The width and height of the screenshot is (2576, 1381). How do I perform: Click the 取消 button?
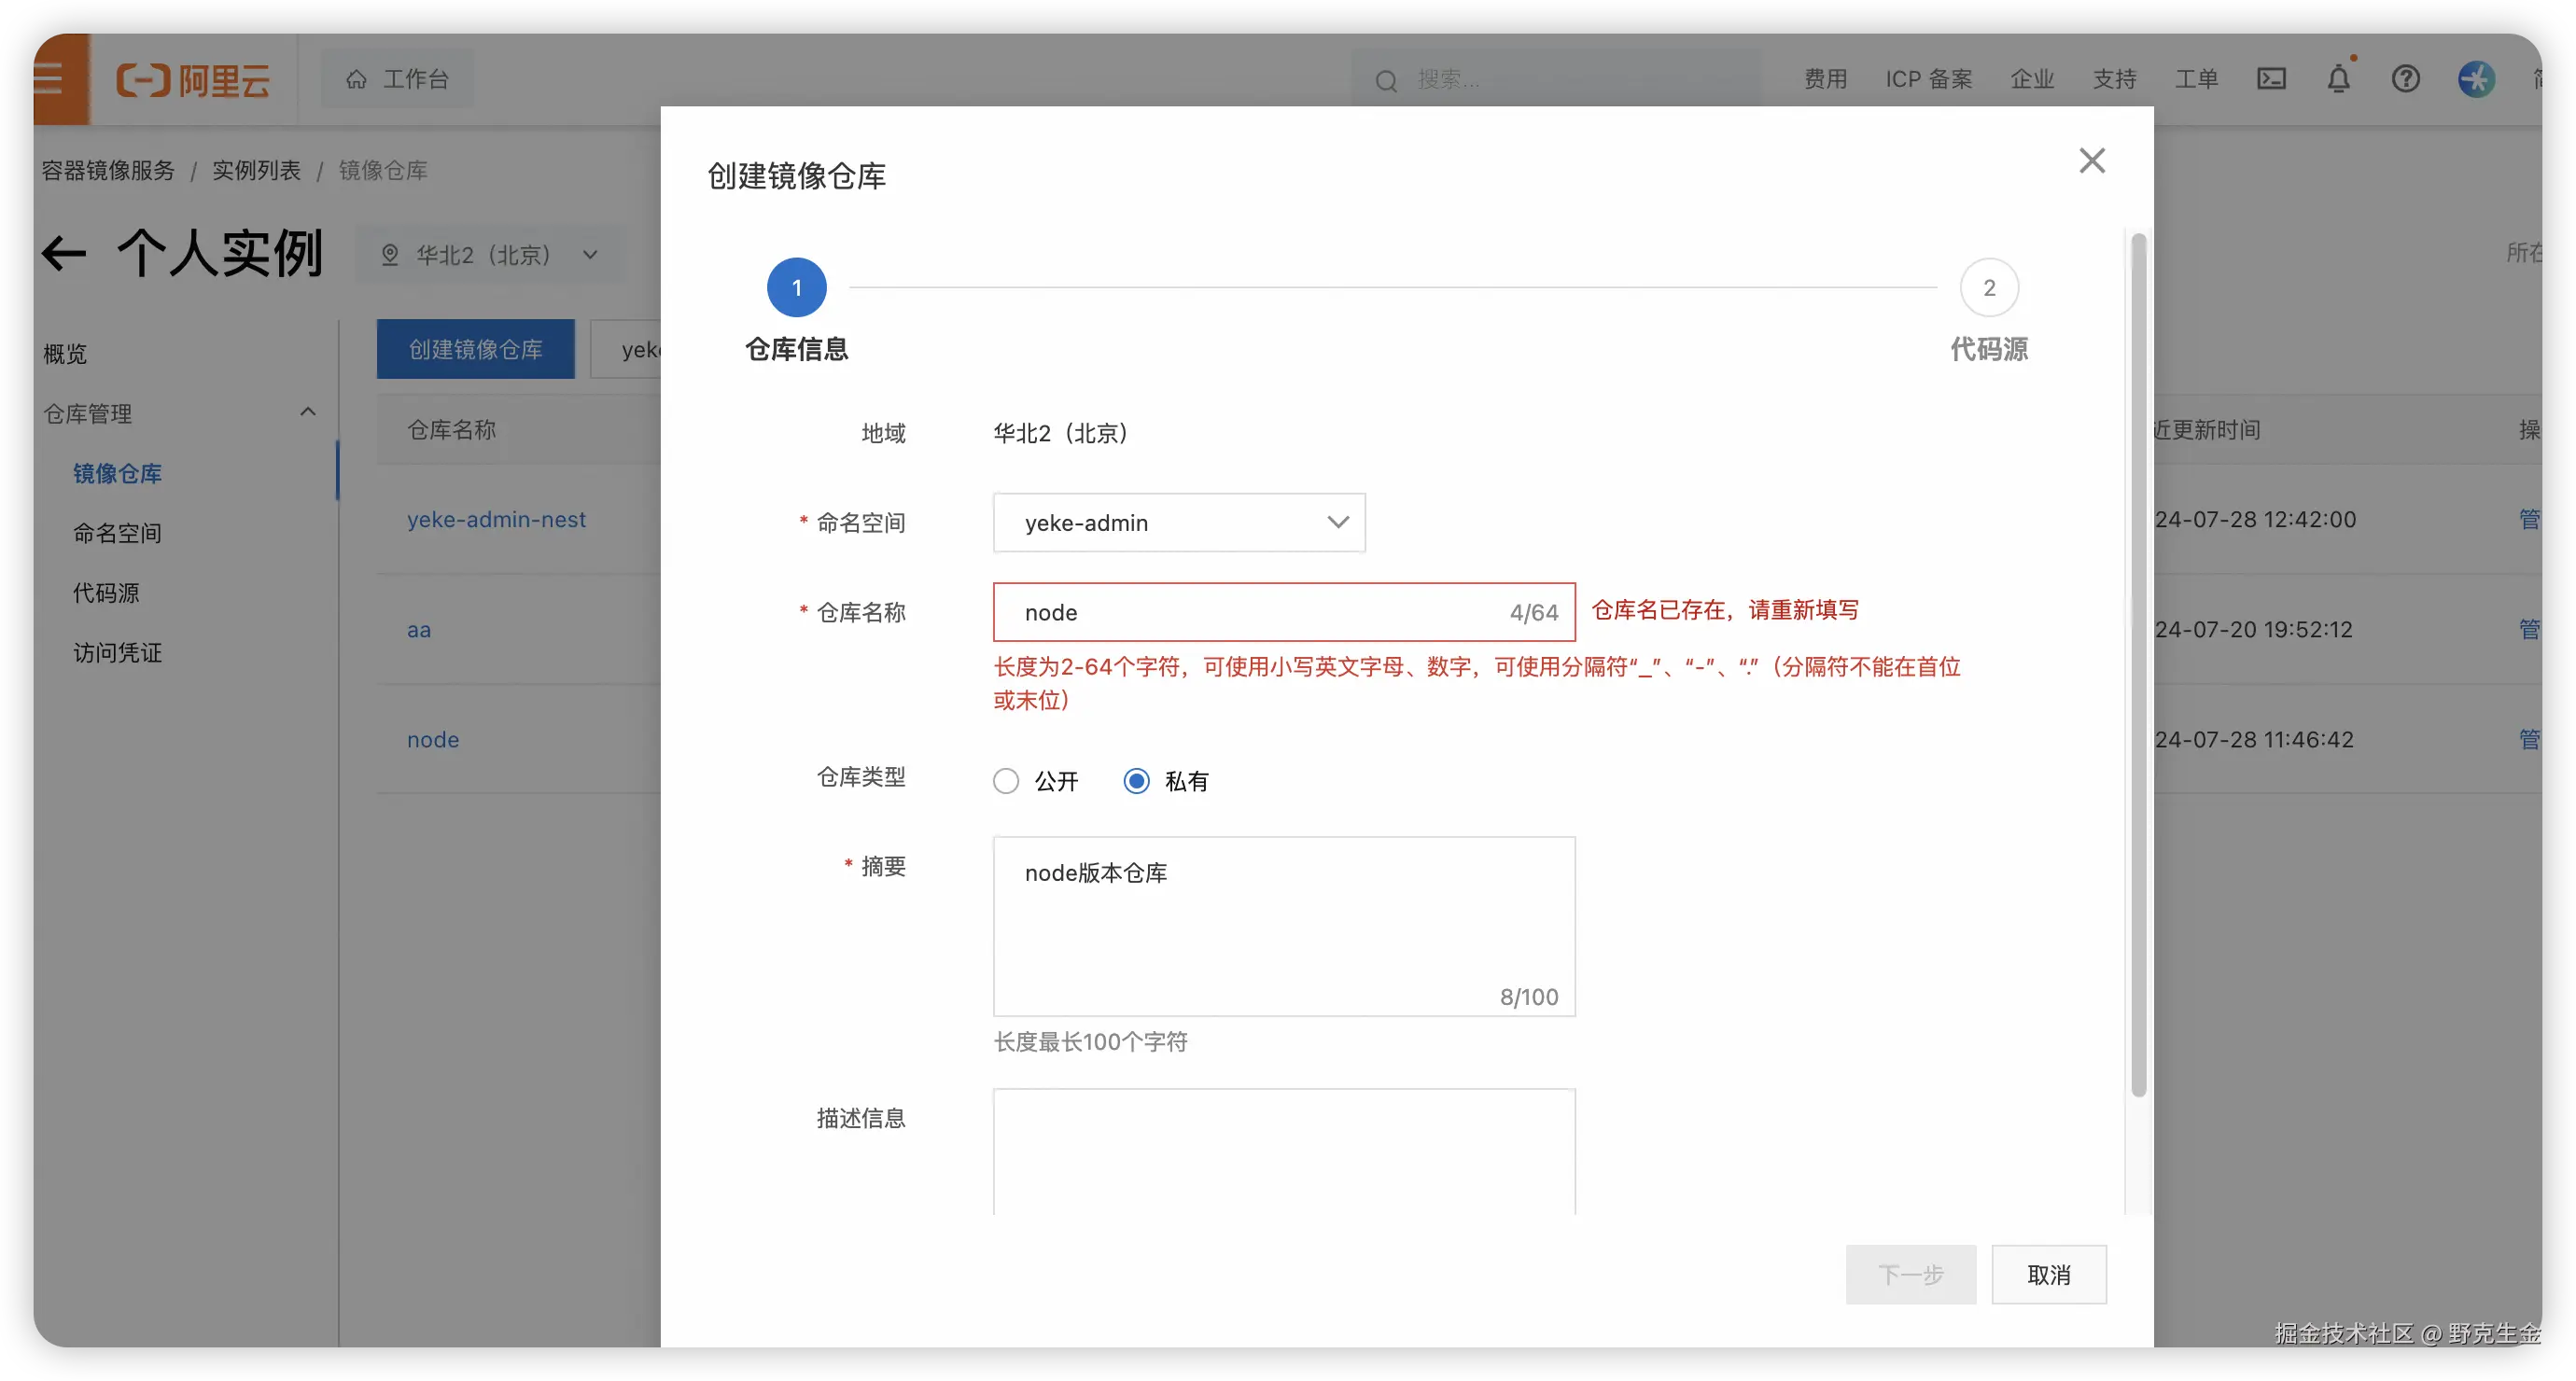[2048, 1274]
